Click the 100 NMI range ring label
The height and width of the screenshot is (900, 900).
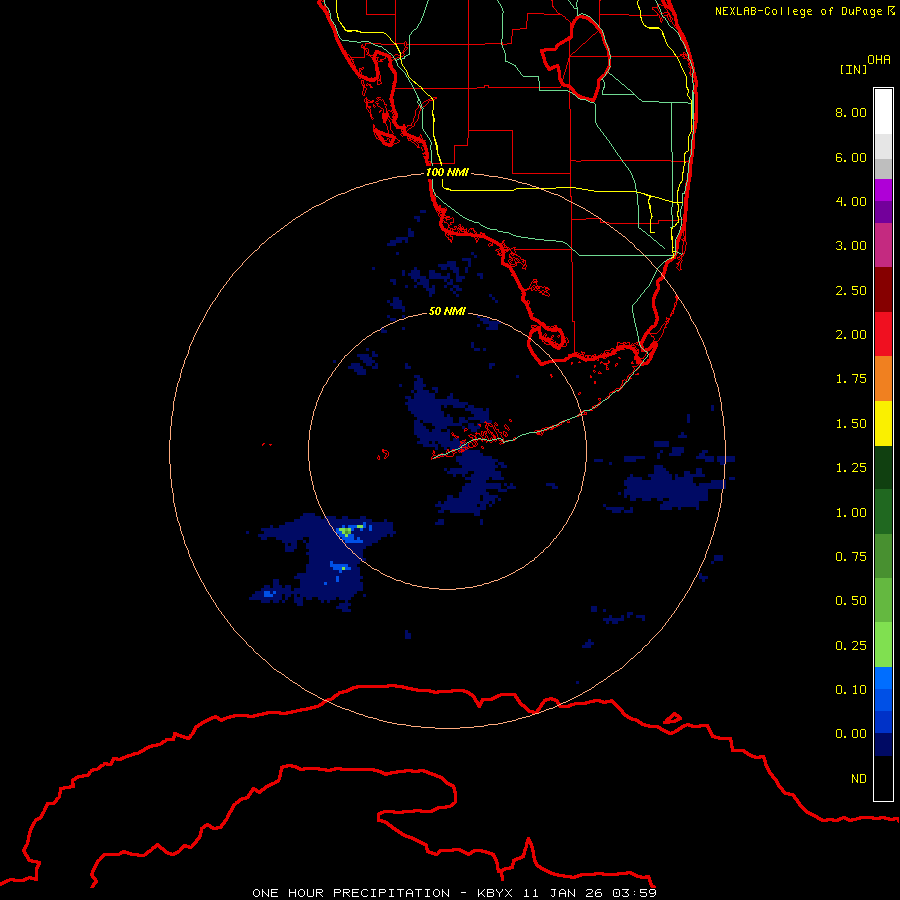(447, 172)
